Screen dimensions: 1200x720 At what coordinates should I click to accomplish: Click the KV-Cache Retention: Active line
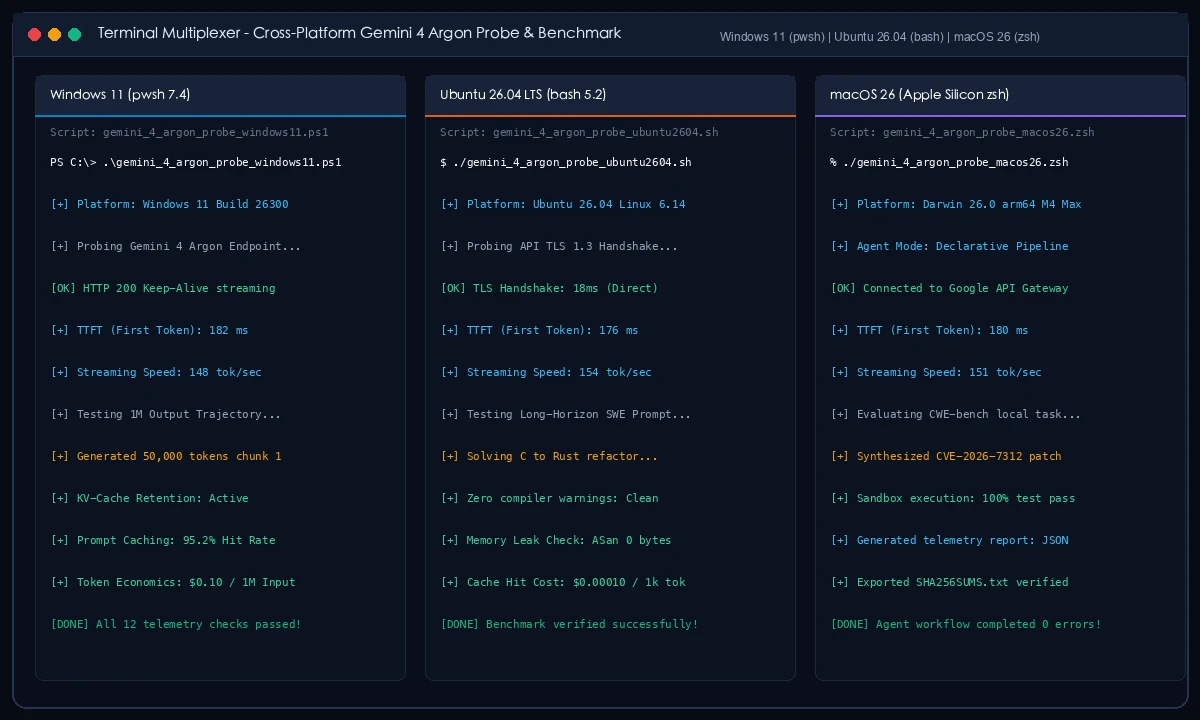pos(149,498)
